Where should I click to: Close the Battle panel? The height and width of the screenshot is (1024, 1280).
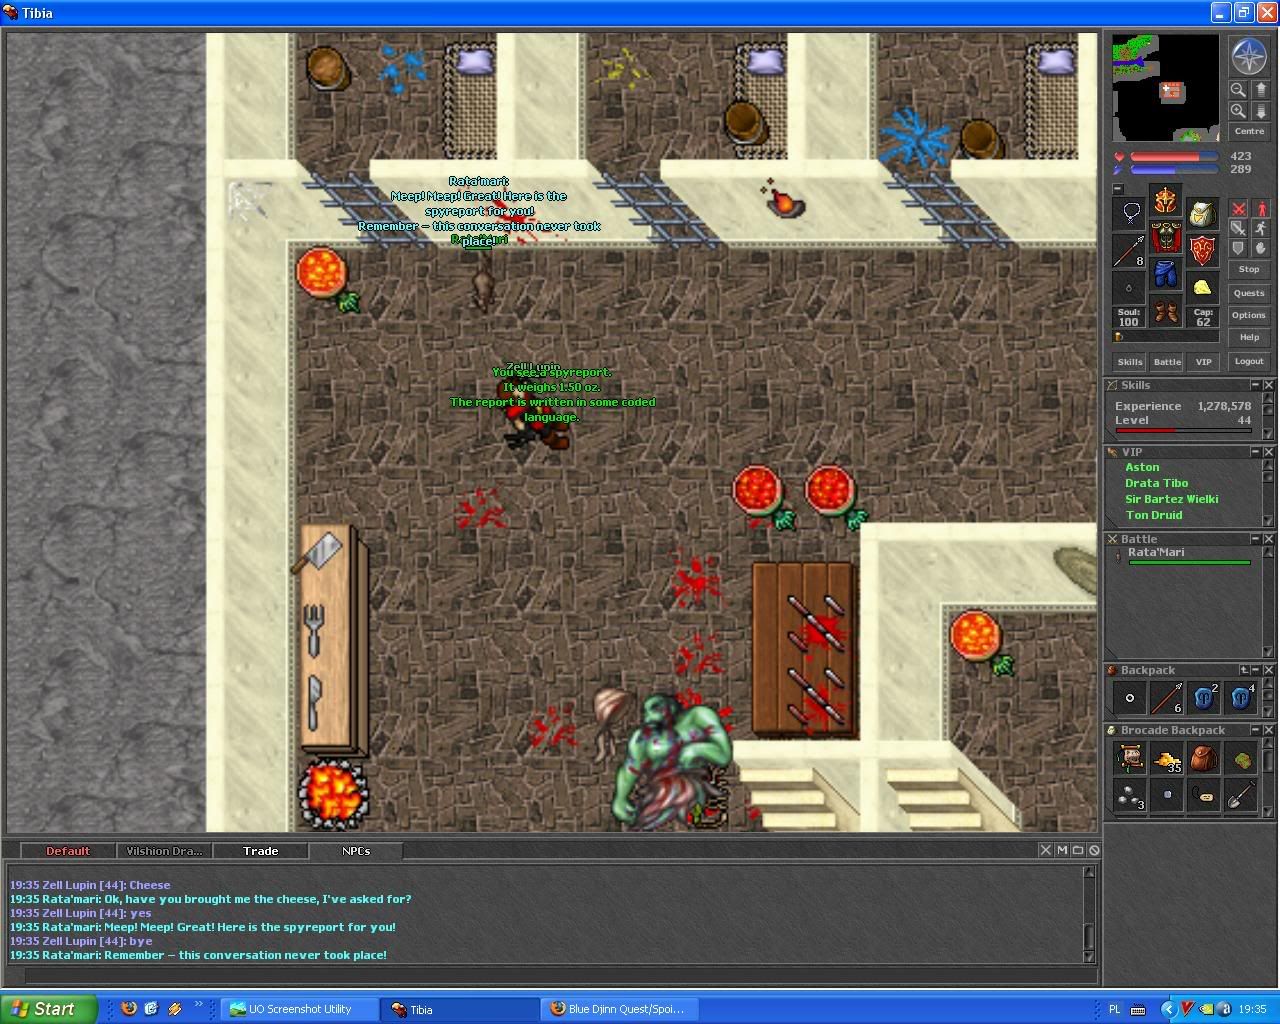click(1268, 539)
